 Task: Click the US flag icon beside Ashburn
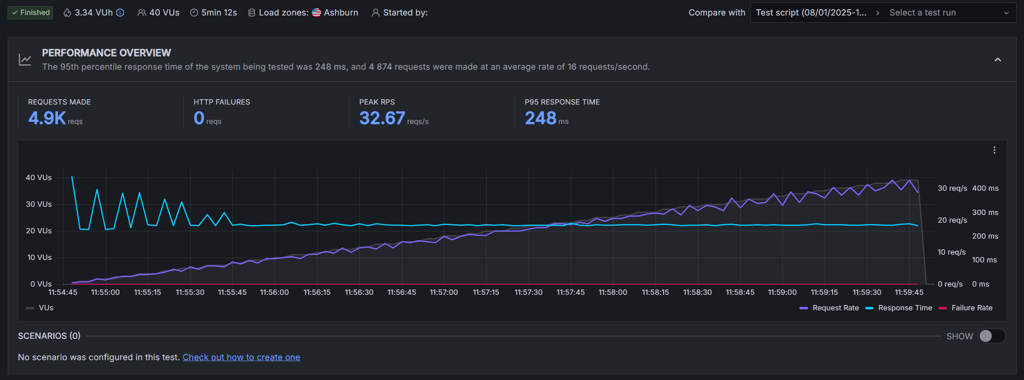tap(316, 12)
